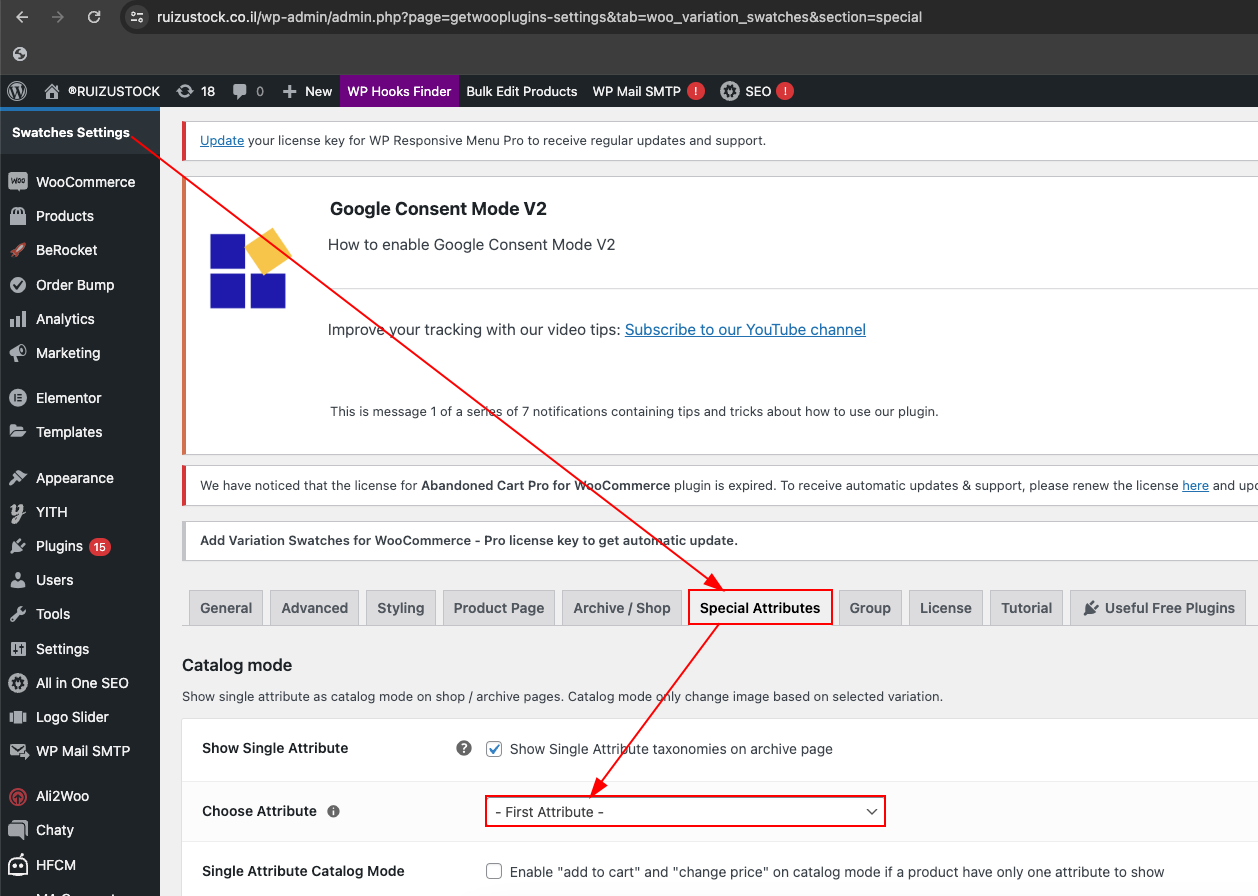Screen dimensions: 1258x896
Task: Click the Users person icon
Action: 17,580
